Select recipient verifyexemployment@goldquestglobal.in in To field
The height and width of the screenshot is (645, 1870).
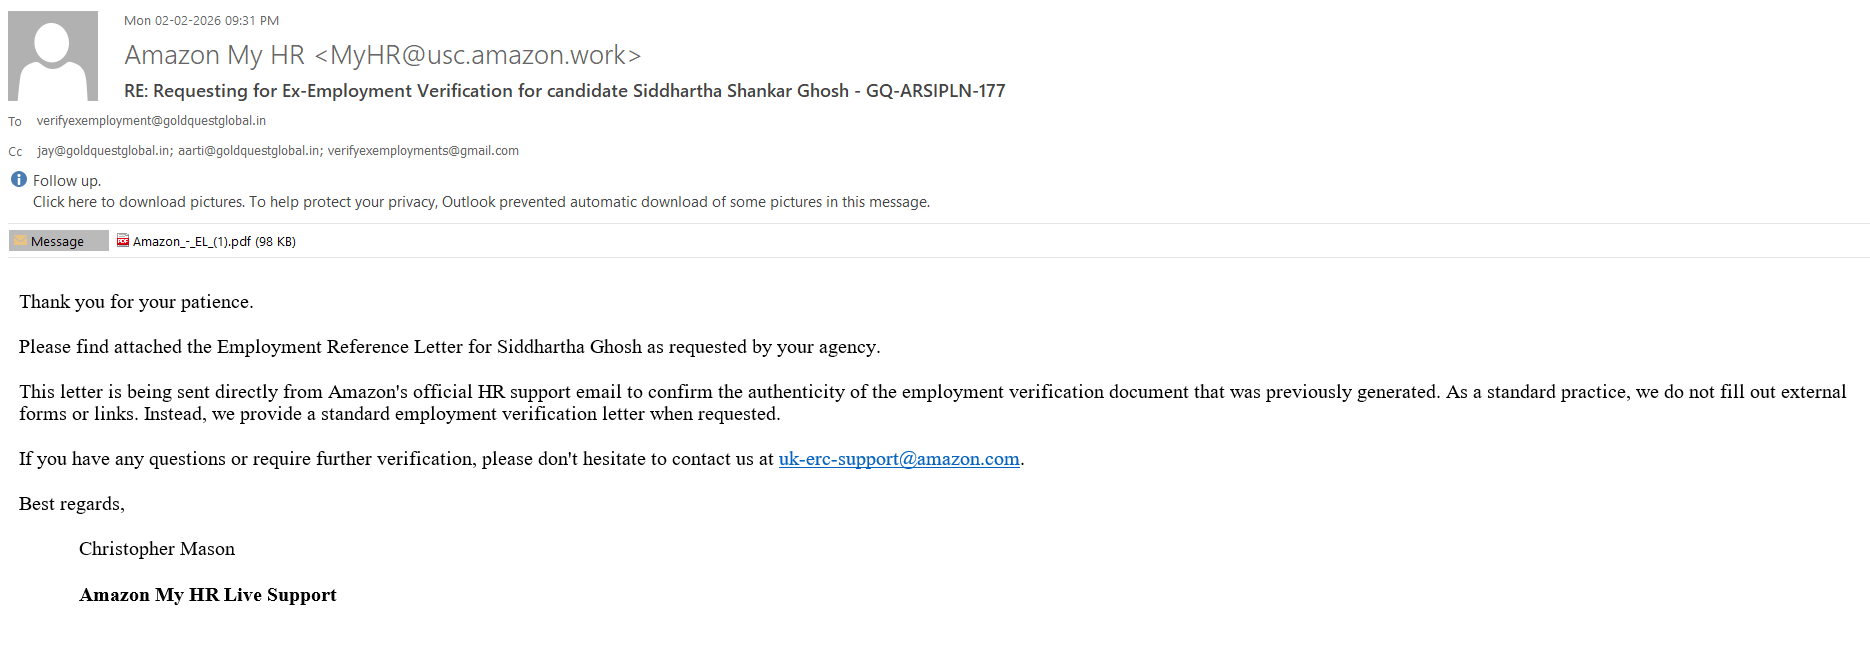[151, 121]
